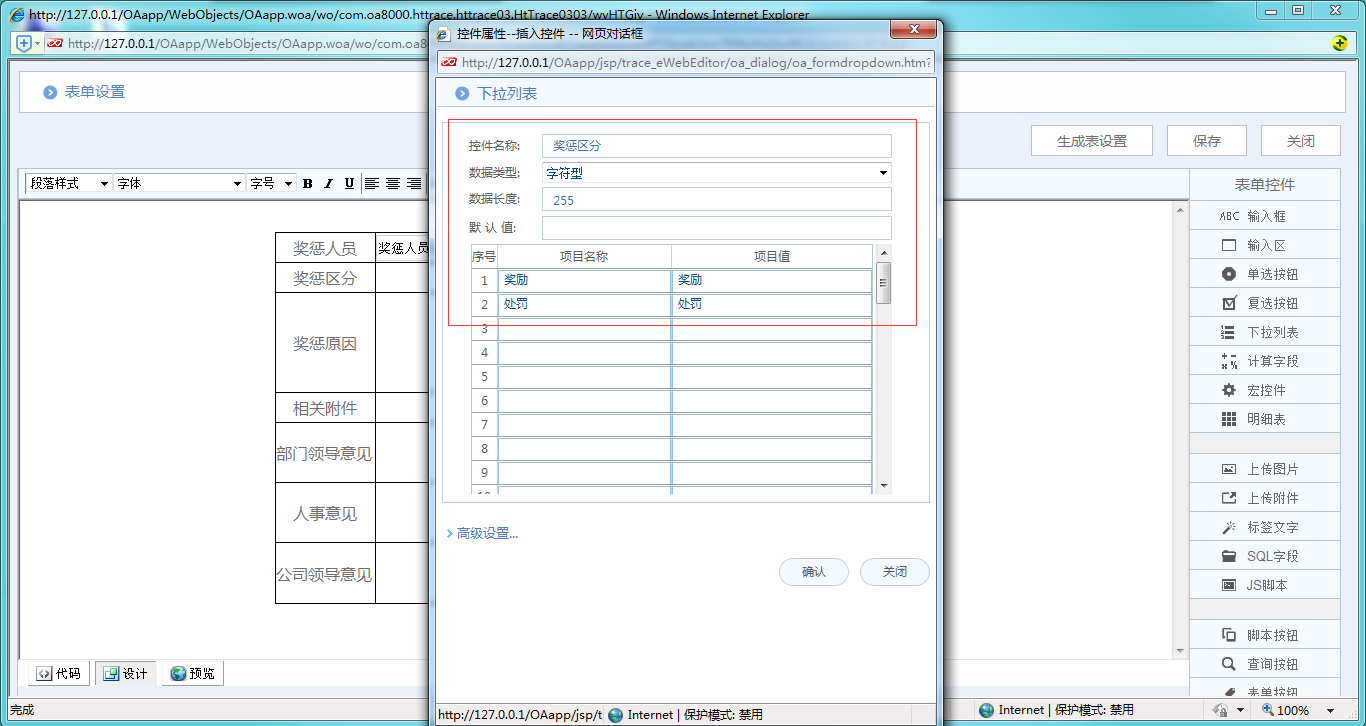Click the 宏控件 gear icon
Screen dimensions: 1366x726
[x=1229, y=390]
